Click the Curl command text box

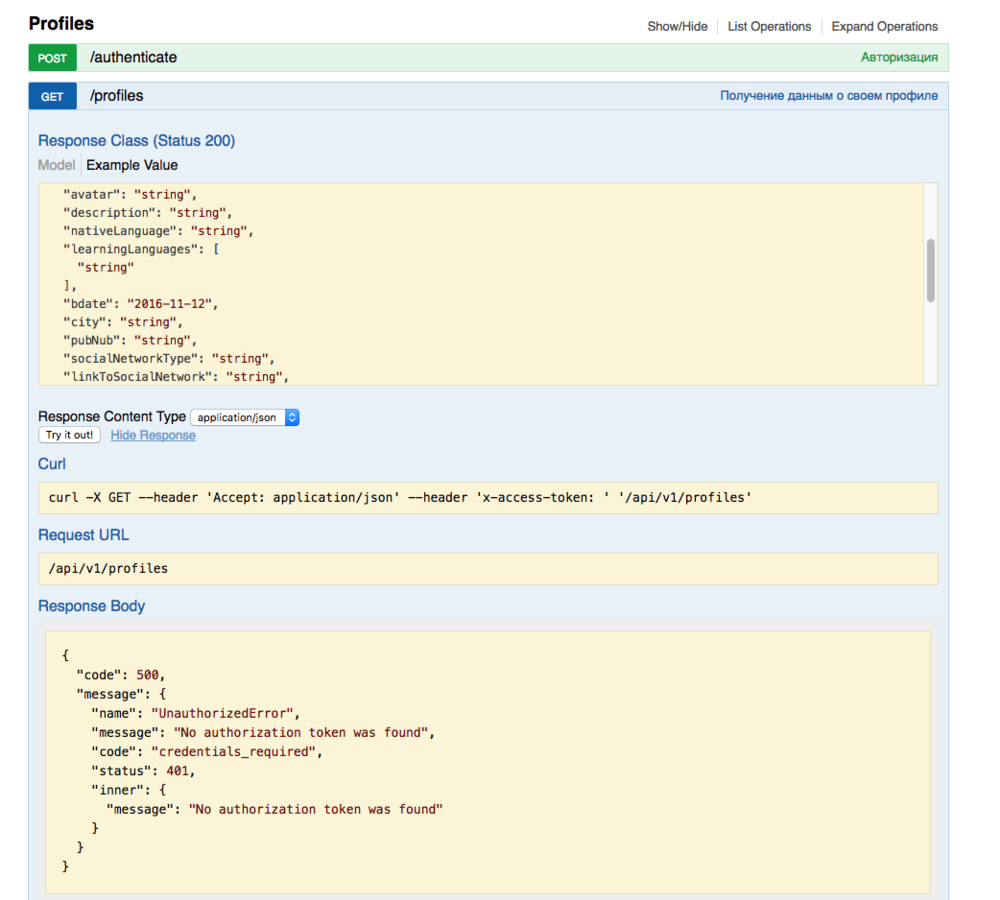tap(488, 498)
